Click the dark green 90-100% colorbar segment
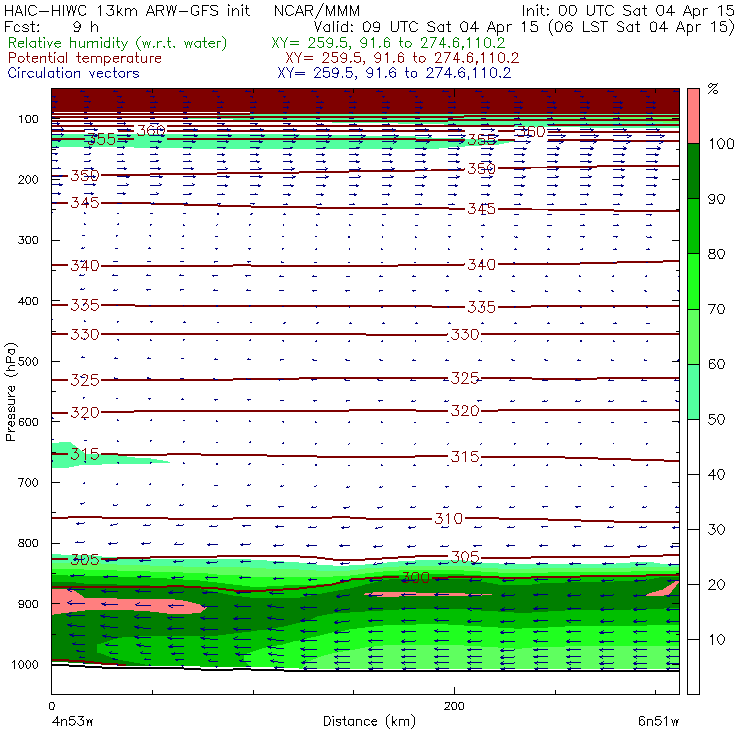740x740 pixels. (x=693, y=171)
